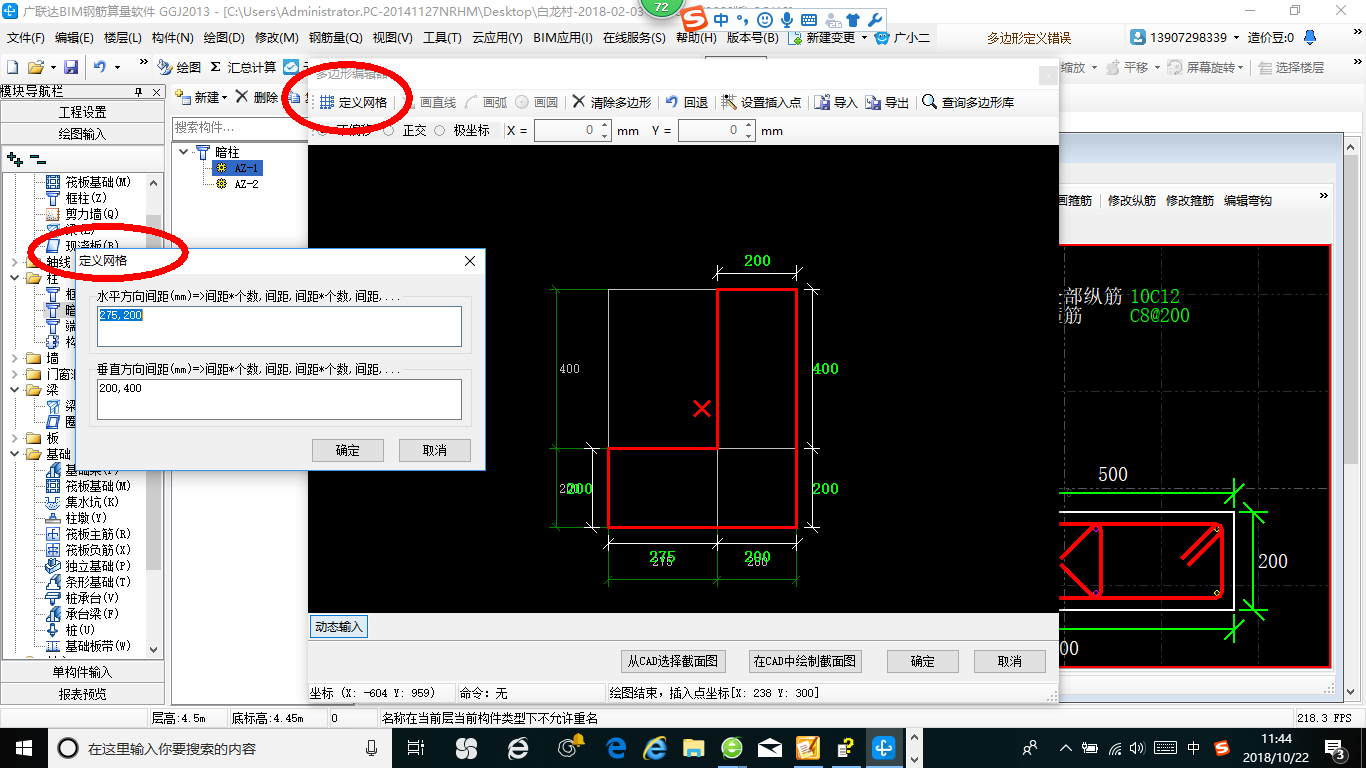Viewport: 1366px width, 768px height.
Task: Click horizontal spacing field containing 275,200
Action: coord(279,326)
